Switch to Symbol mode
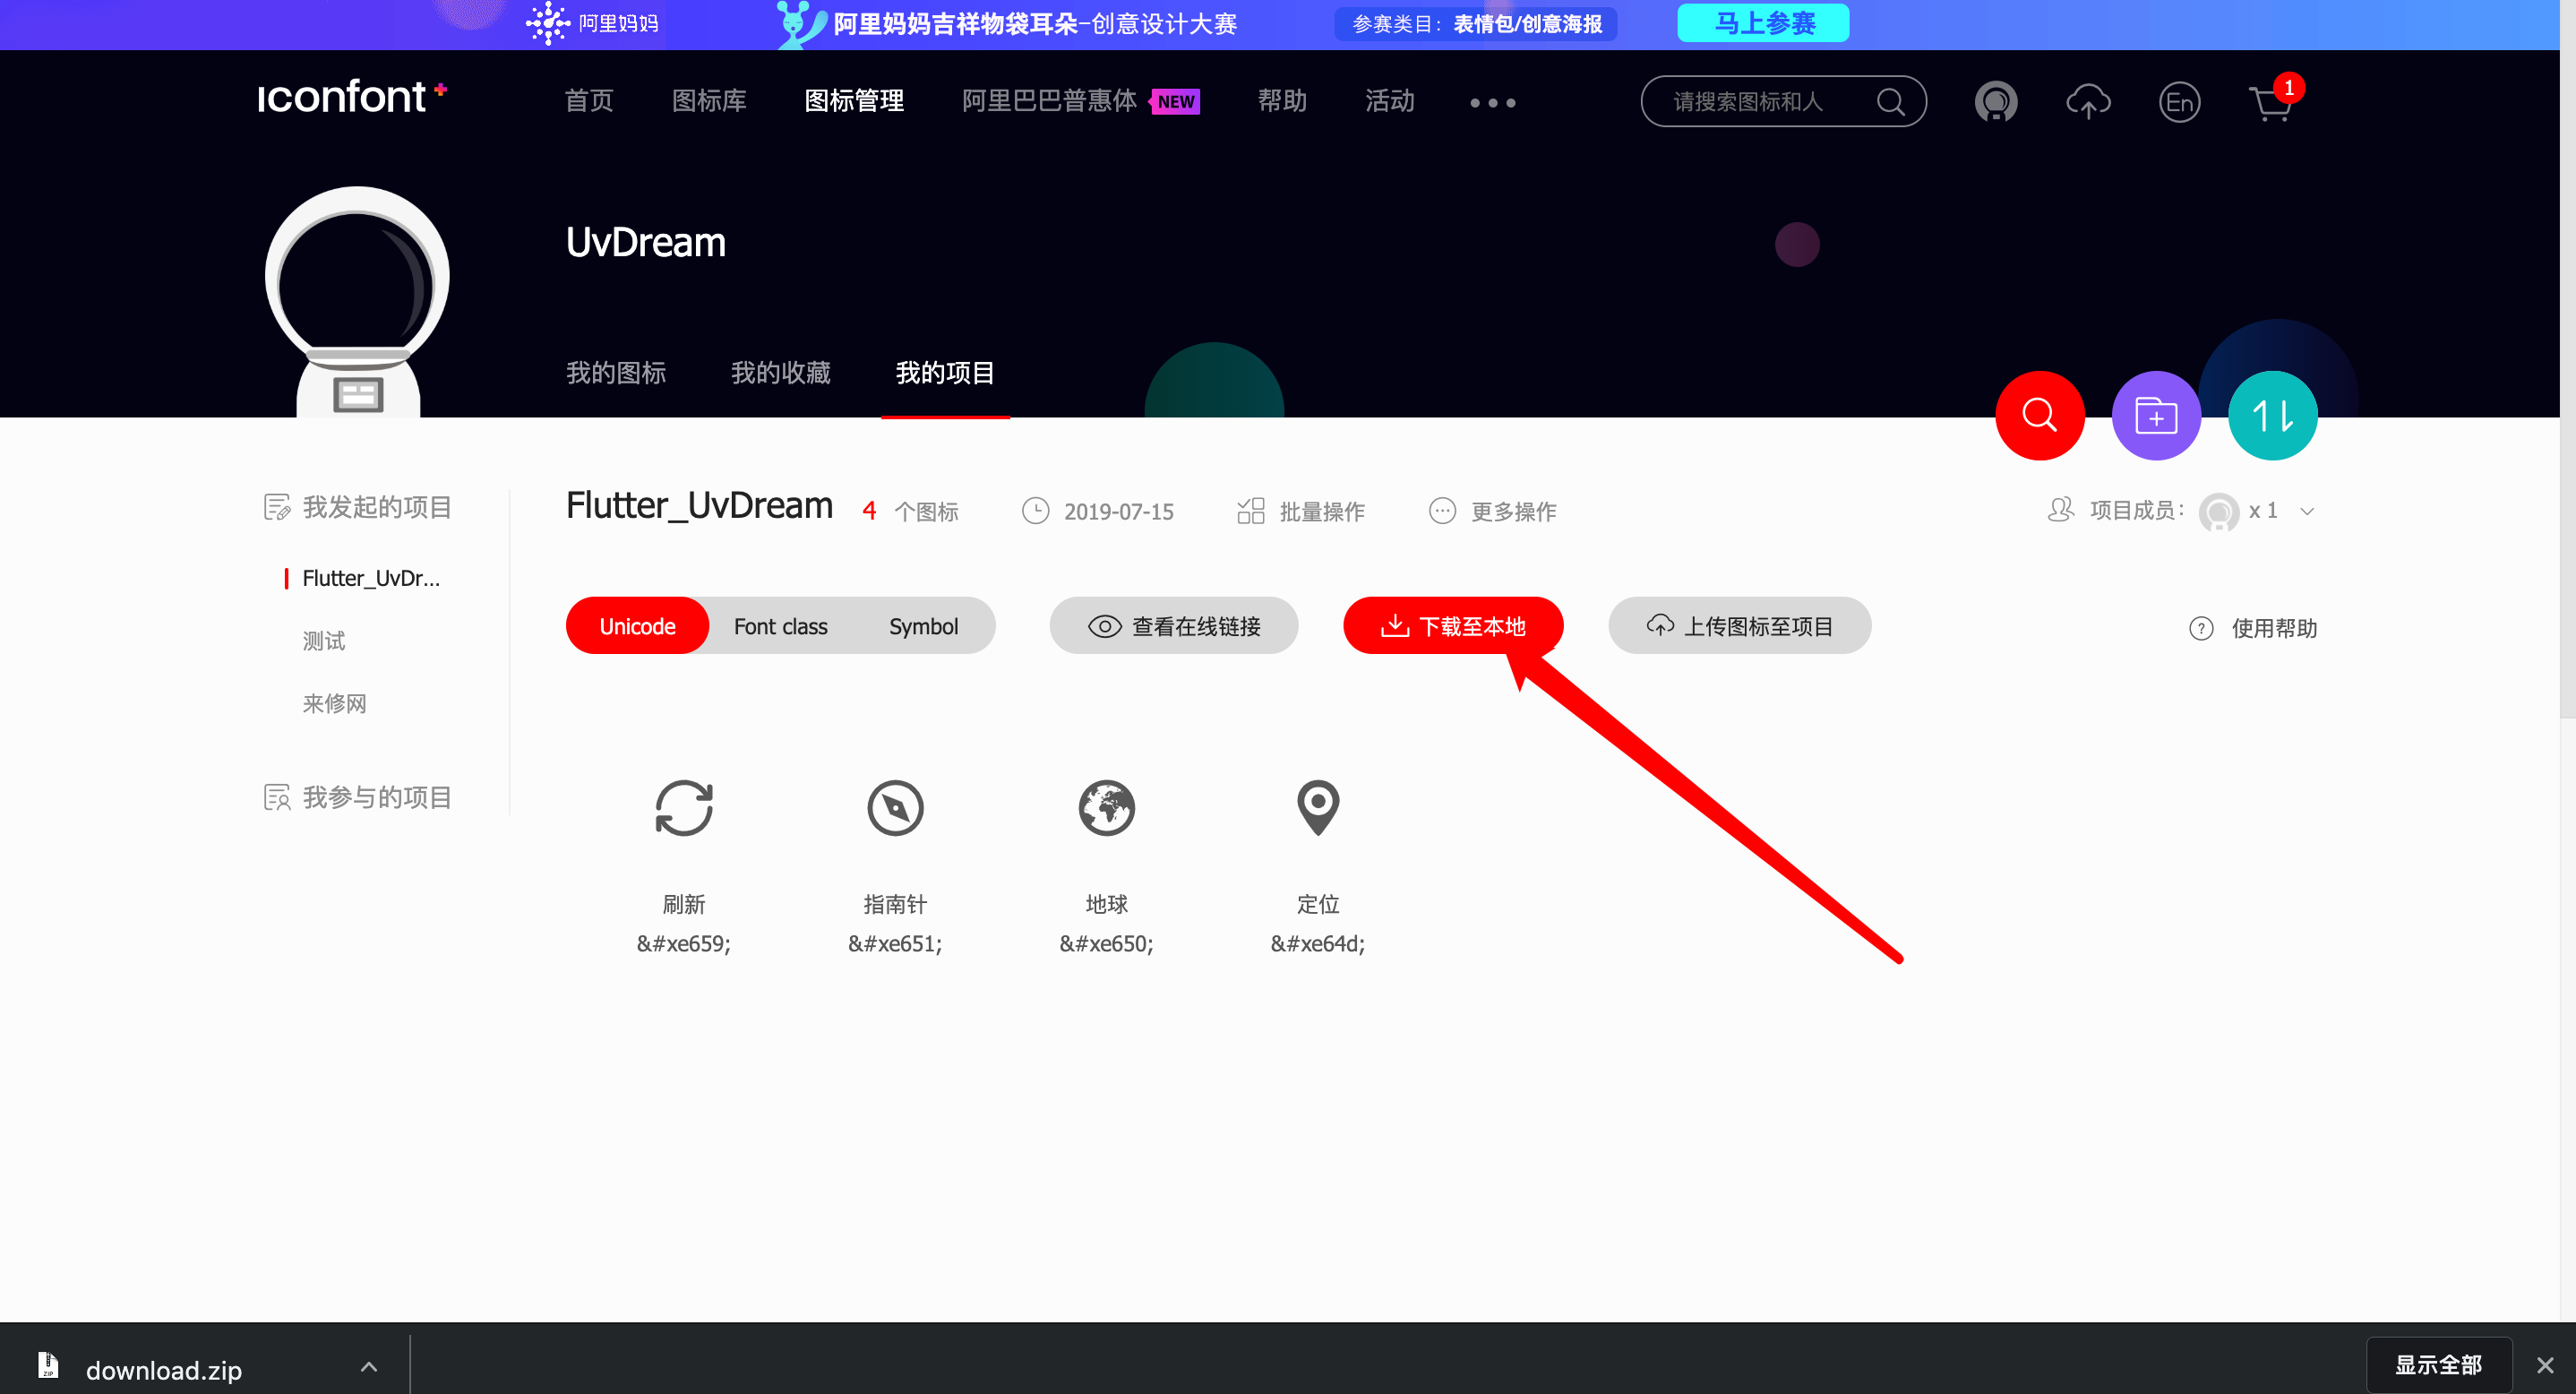Screen dimensions: 2576x1394 (923, 626)
